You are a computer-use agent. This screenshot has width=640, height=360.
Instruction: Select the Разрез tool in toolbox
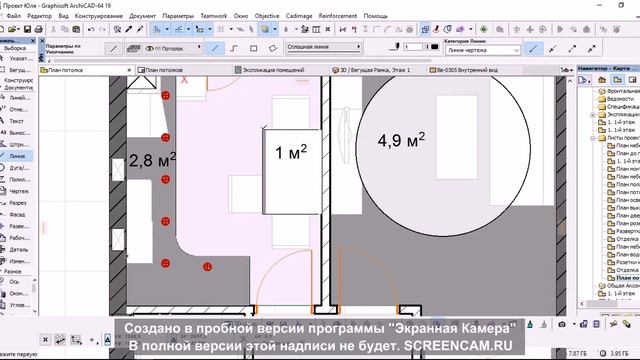(16, 203)
